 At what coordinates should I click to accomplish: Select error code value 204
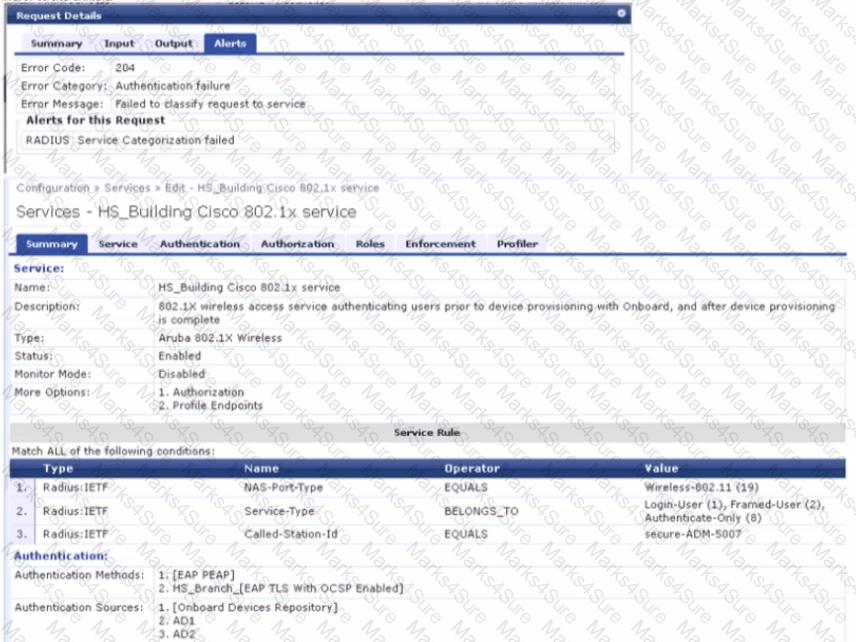[125, 68]
